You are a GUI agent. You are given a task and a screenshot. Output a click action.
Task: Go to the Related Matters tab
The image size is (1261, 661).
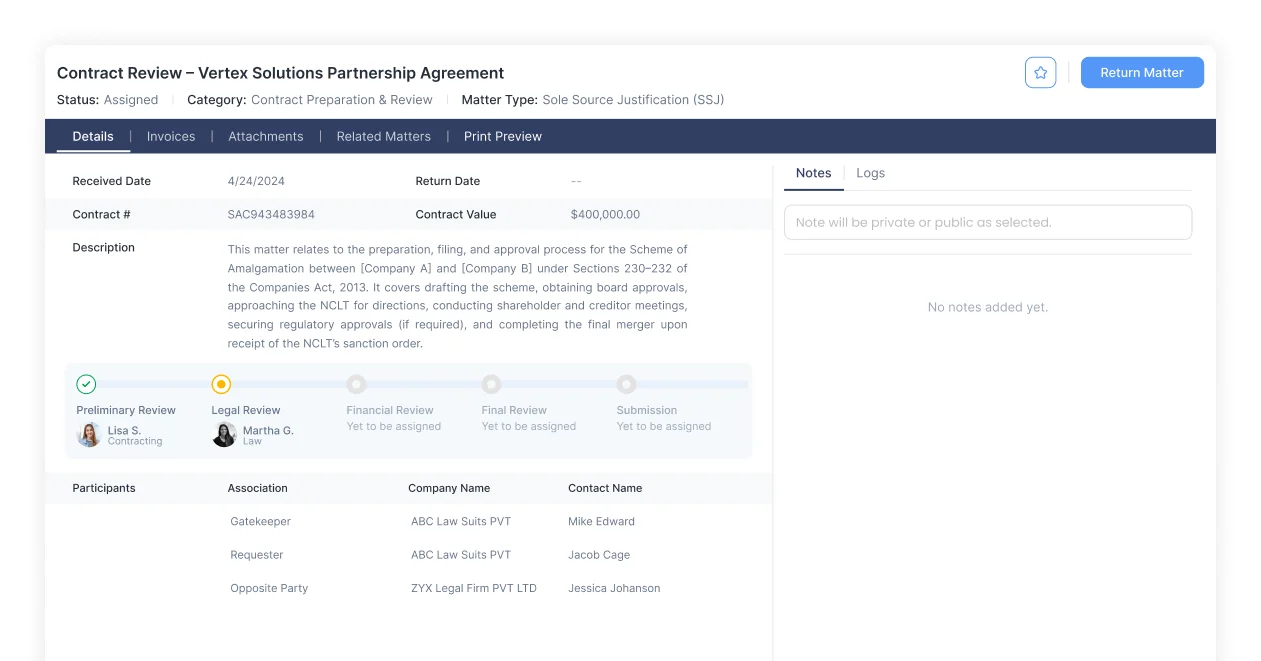384,136
